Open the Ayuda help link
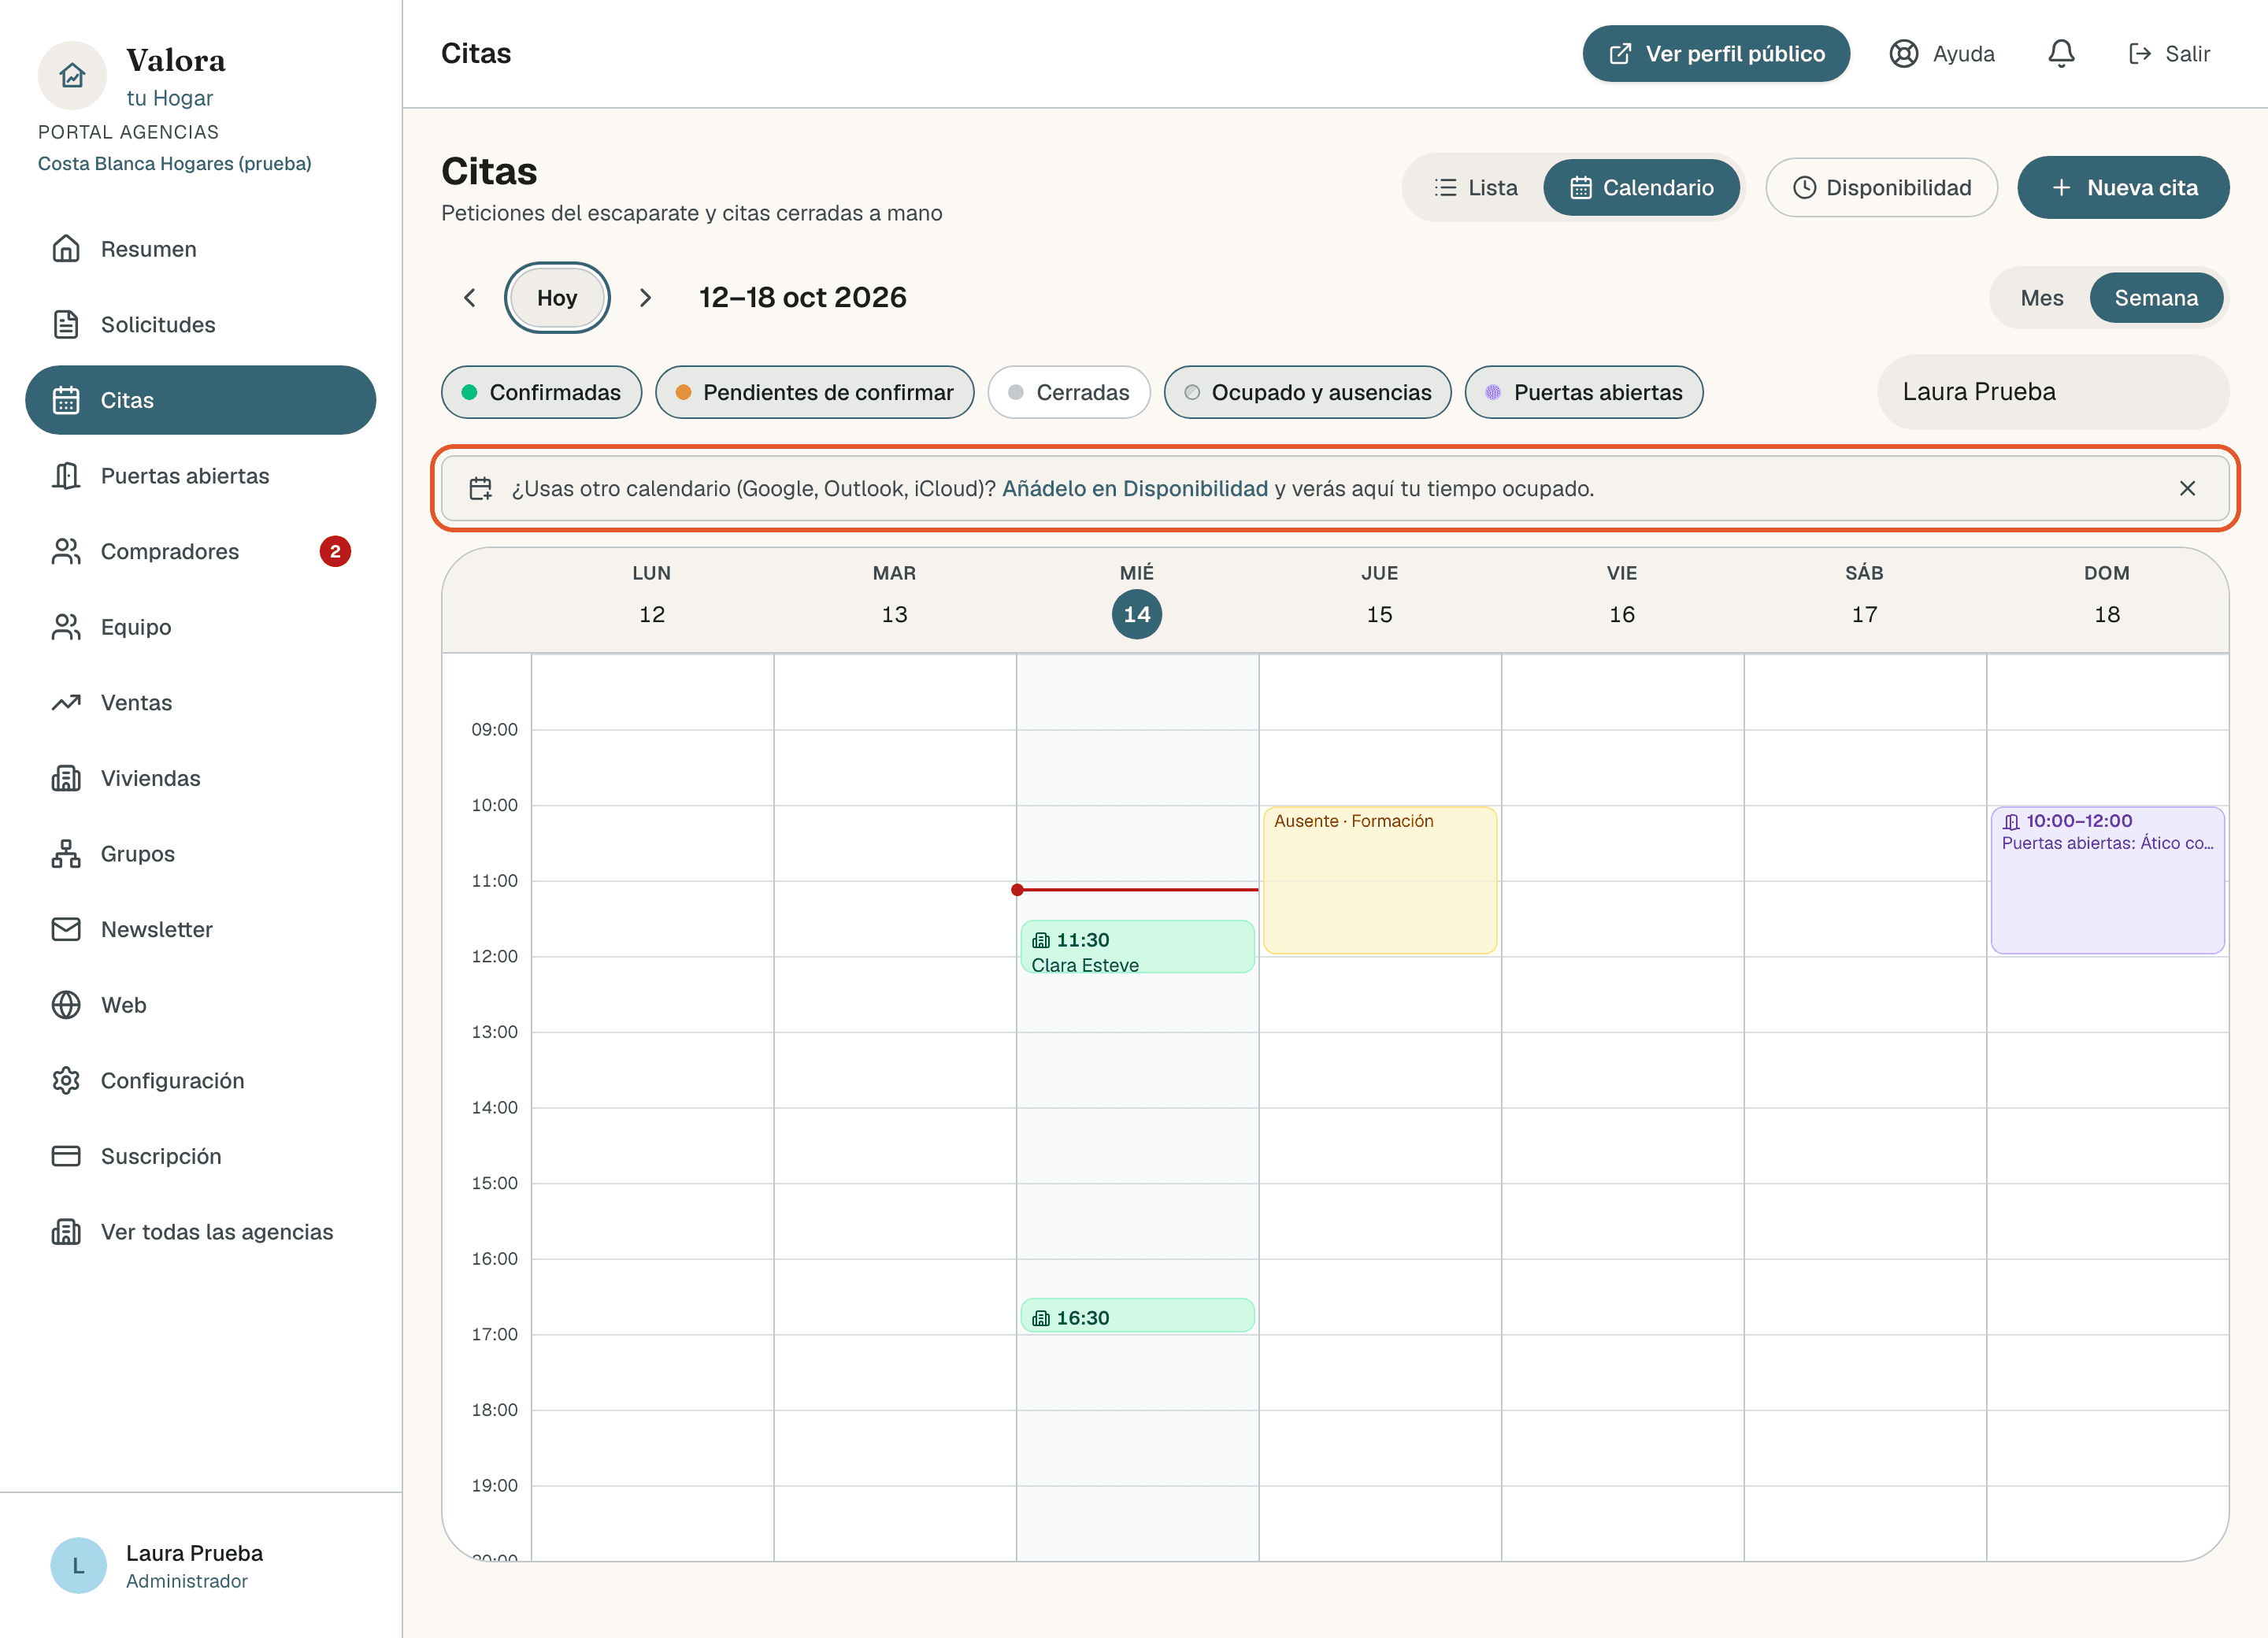 (1942, 54)
